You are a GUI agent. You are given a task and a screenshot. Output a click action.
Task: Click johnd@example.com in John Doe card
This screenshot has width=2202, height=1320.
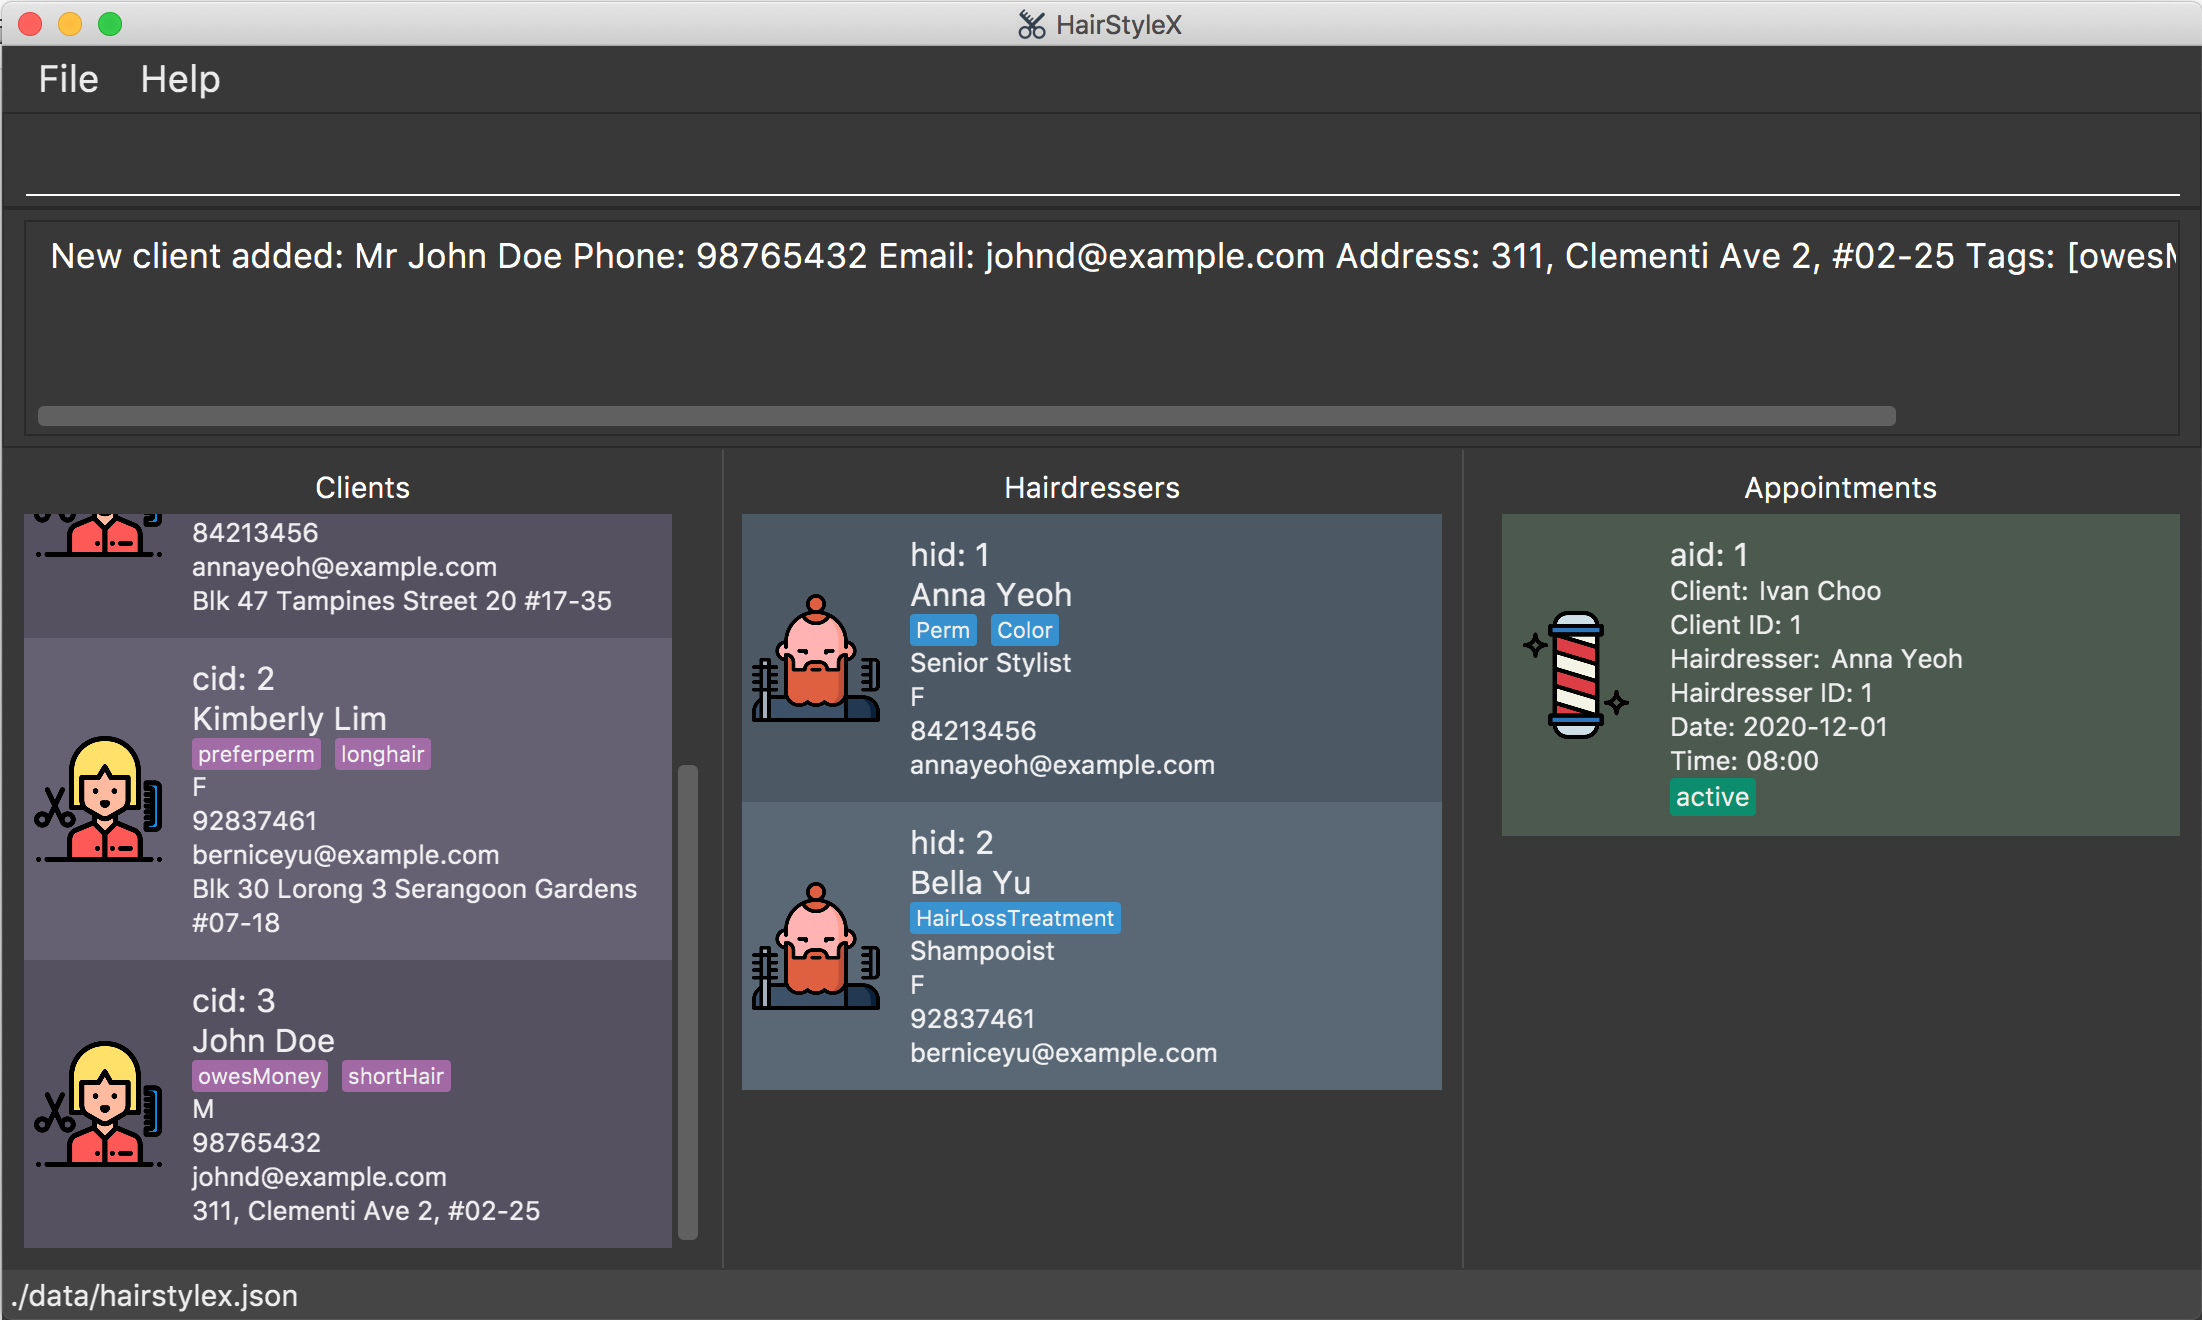(x=319, y=1177)
